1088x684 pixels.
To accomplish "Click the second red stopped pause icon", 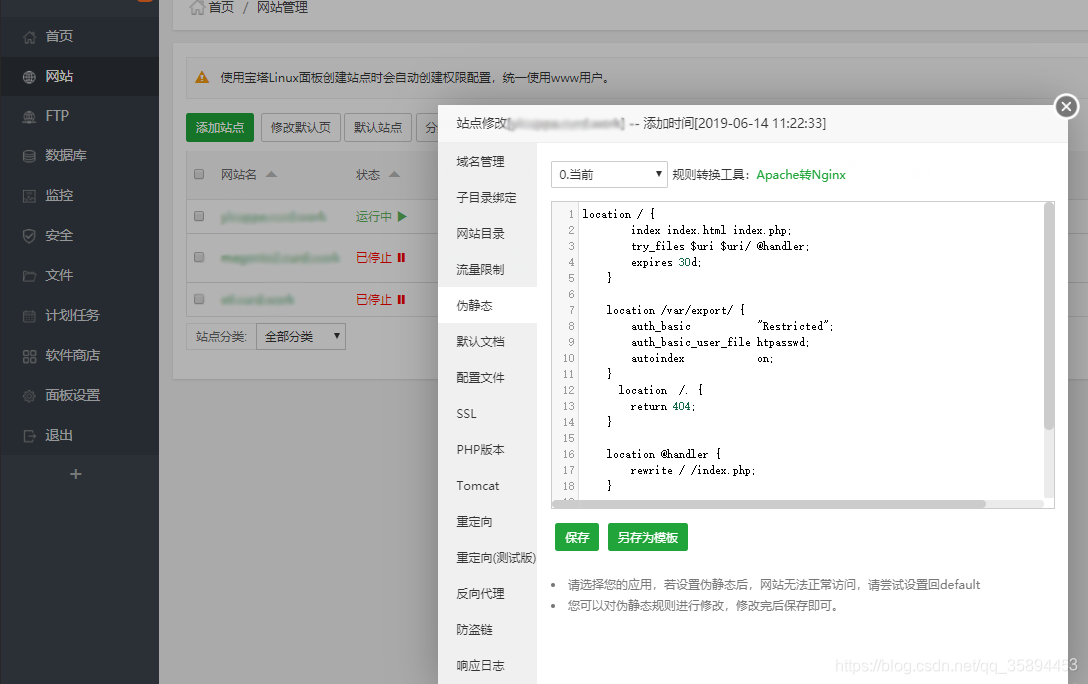I will pyautogui.click(x=401, y=300).
